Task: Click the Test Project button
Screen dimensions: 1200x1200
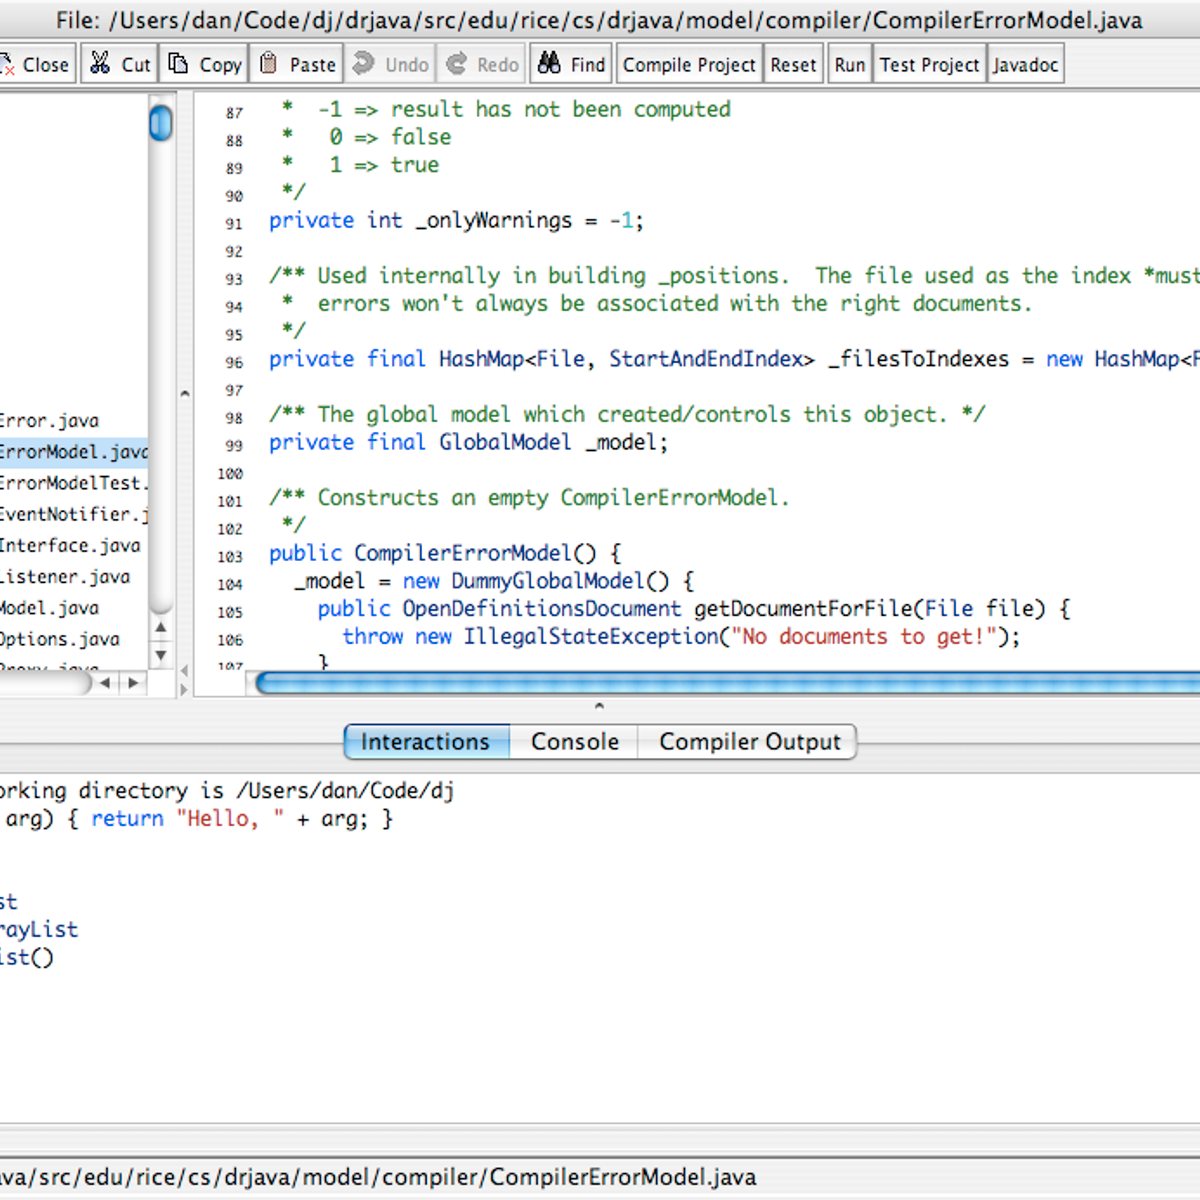Action: click(929, 63)
